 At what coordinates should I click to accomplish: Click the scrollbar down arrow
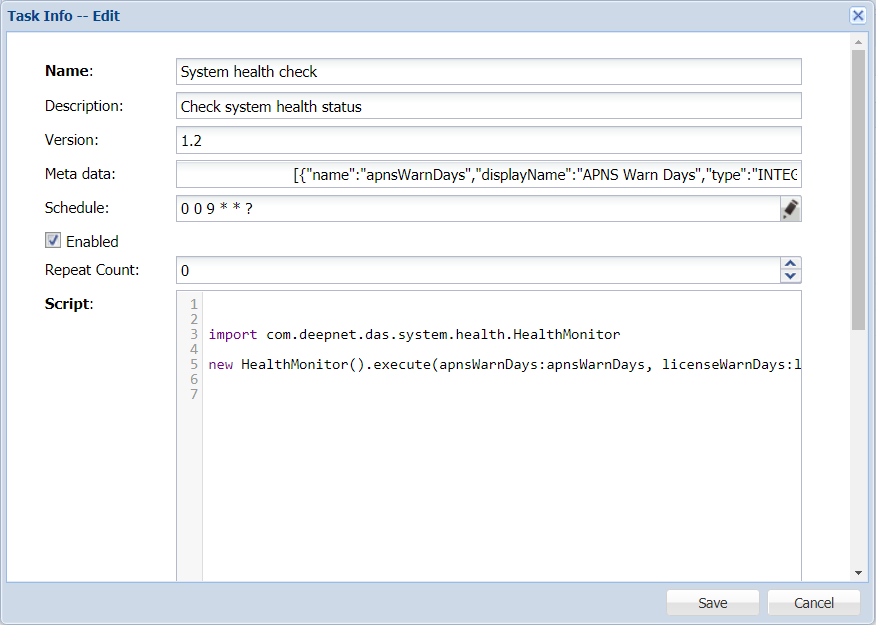[x=858, y=572]
